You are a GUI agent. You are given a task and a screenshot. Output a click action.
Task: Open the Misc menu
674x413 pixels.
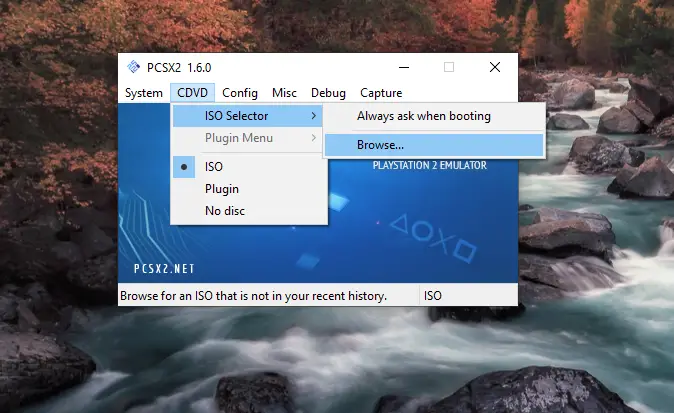pos(284,93)
